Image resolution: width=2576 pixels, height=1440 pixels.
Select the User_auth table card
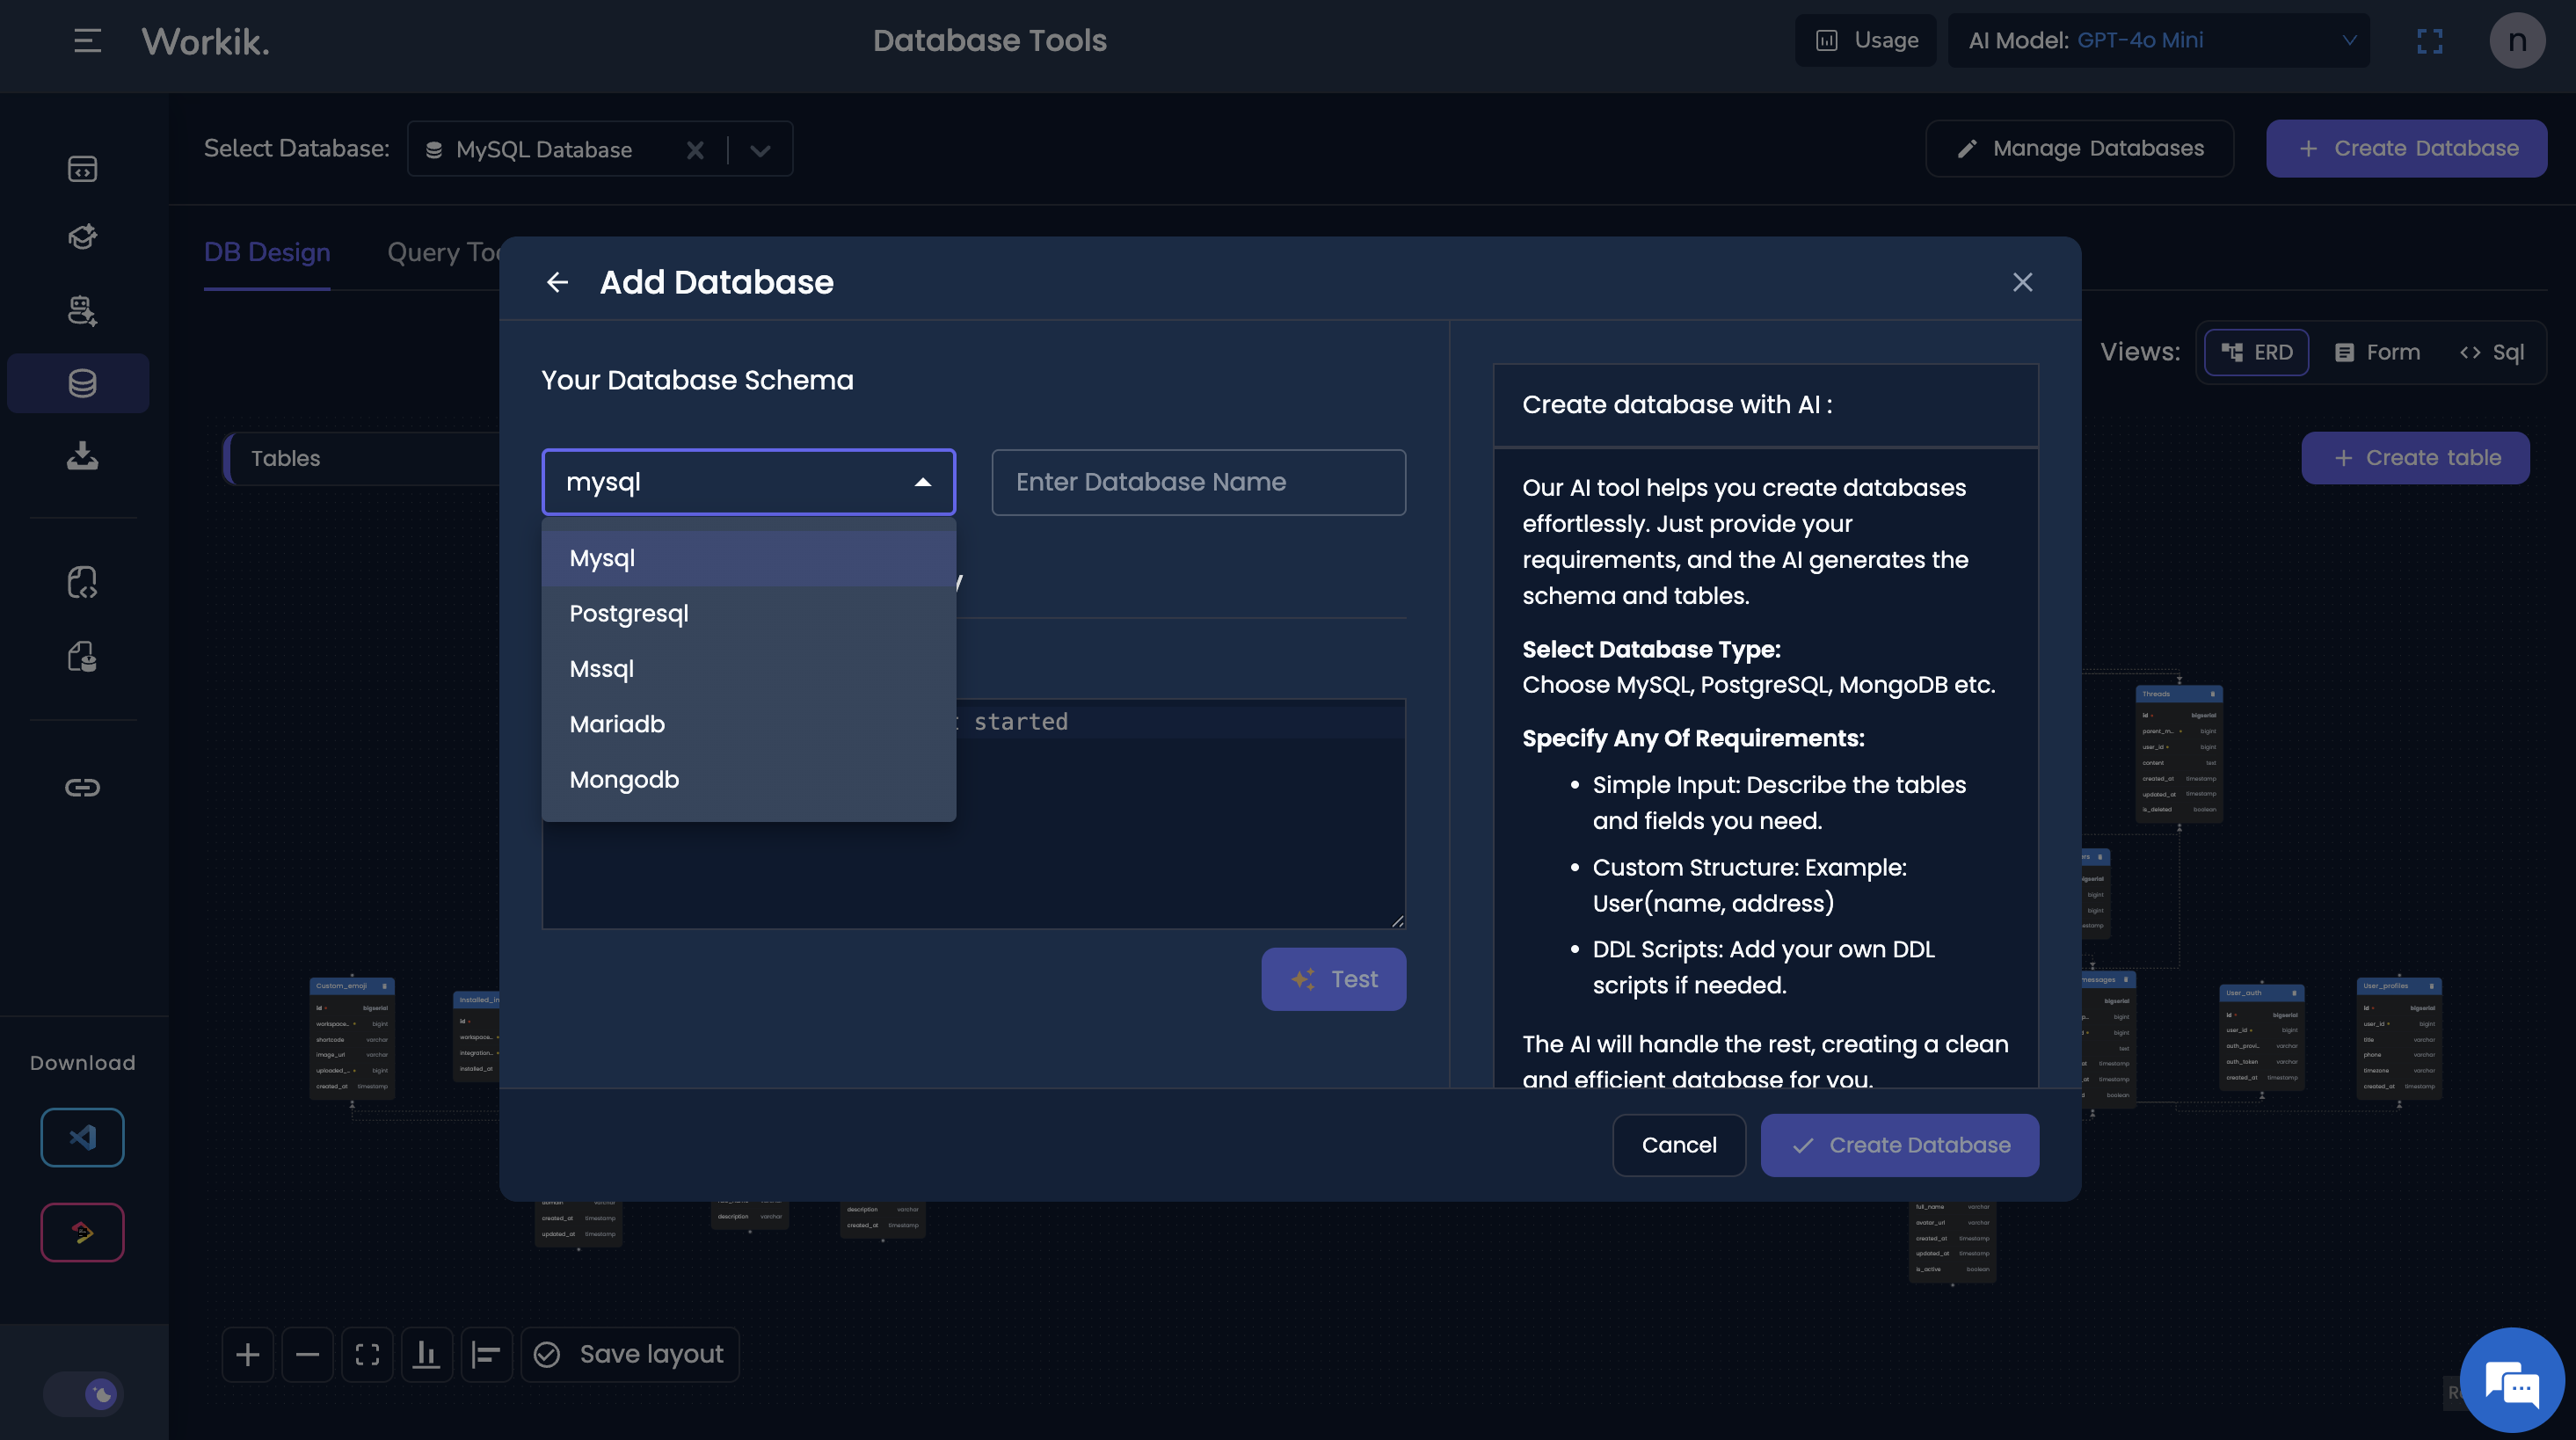(x=2262, y=1038)
